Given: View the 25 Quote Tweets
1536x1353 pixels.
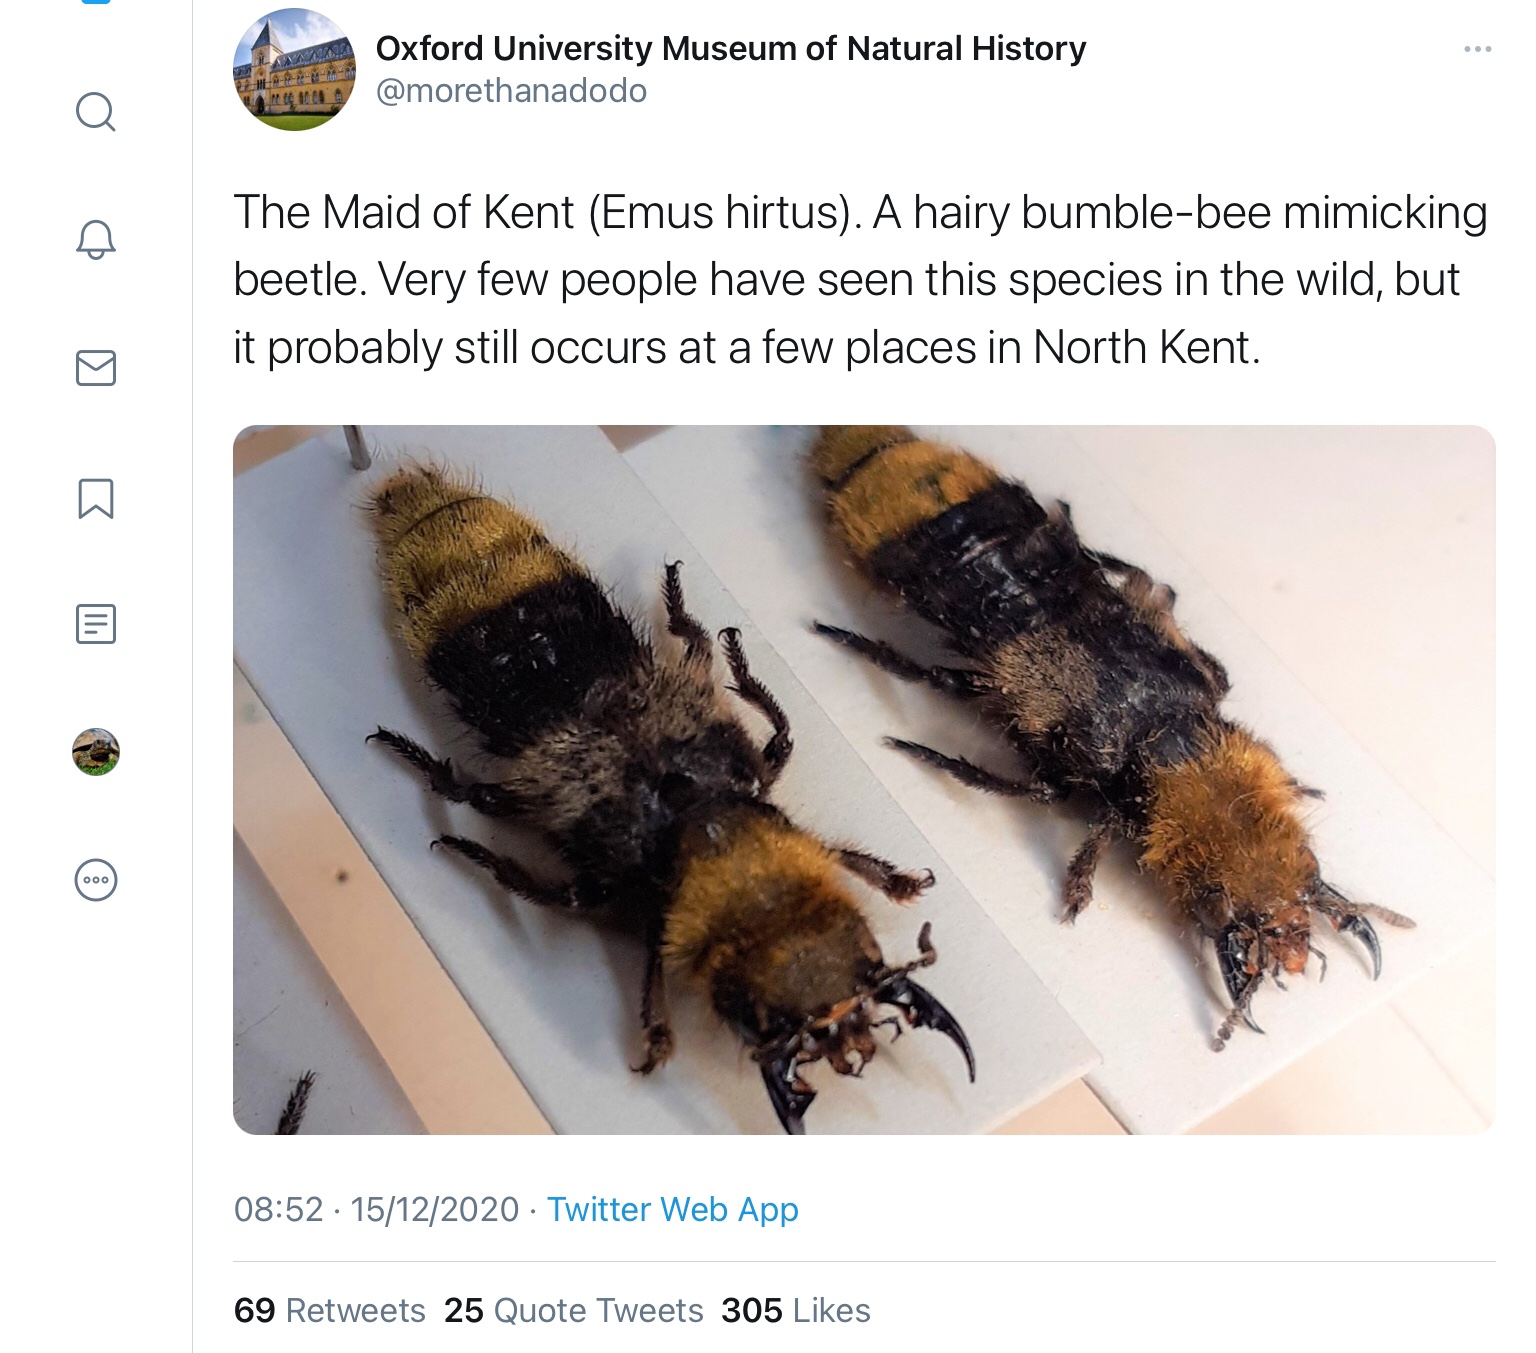Looking at the screenshot, I should tap(573, 1310).
